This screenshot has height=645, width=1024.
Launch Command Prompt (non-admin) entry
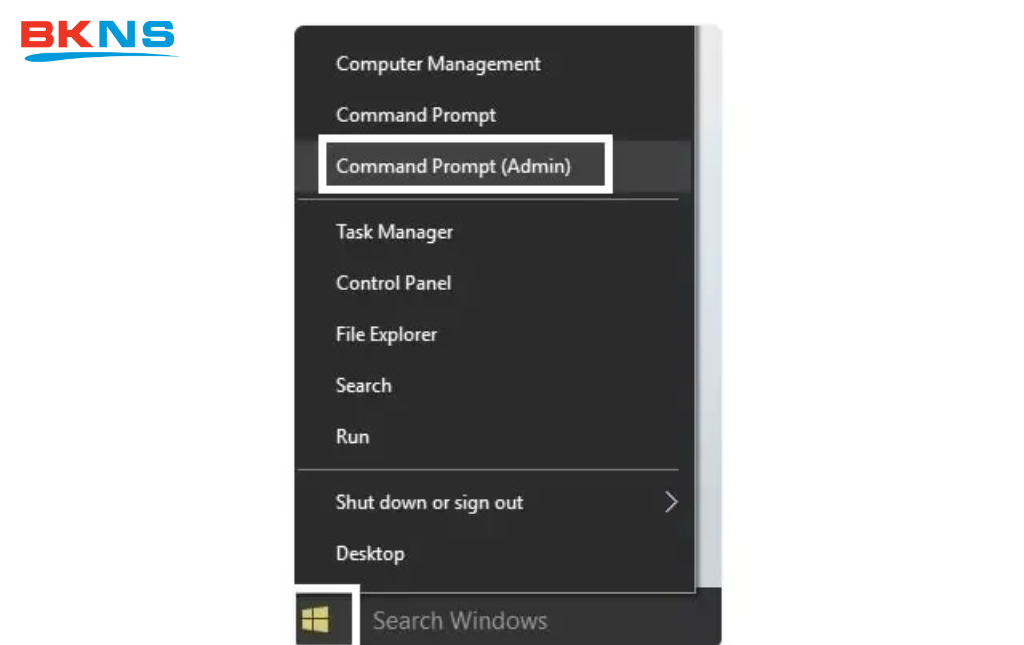pyautogui.click(x=416, y=115)
